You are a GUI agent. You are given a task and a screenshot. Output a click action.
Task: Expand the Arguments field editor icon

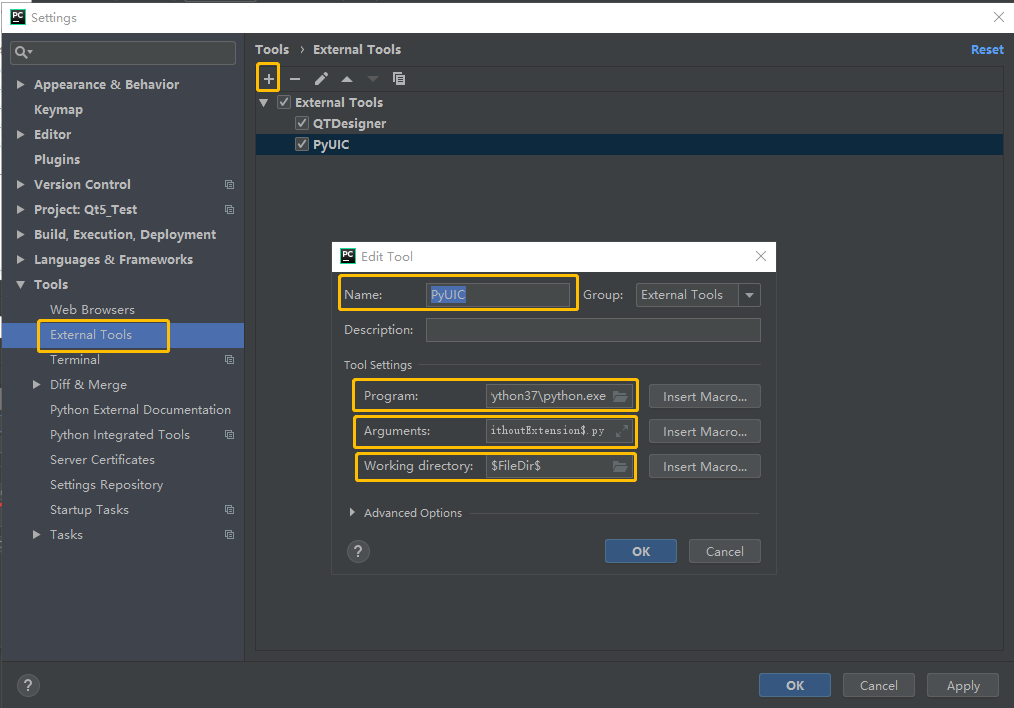pyautogui.click(x=621, y=431)
